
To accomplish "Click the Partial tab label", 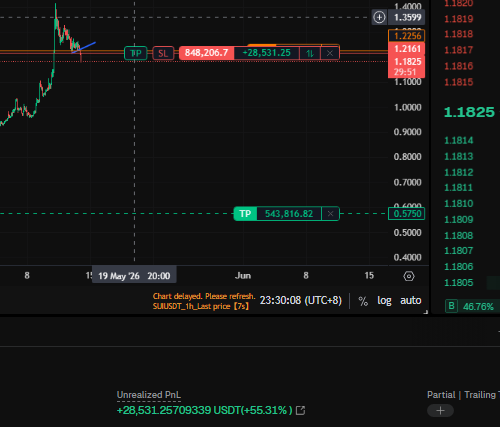I will pos(441,395).
